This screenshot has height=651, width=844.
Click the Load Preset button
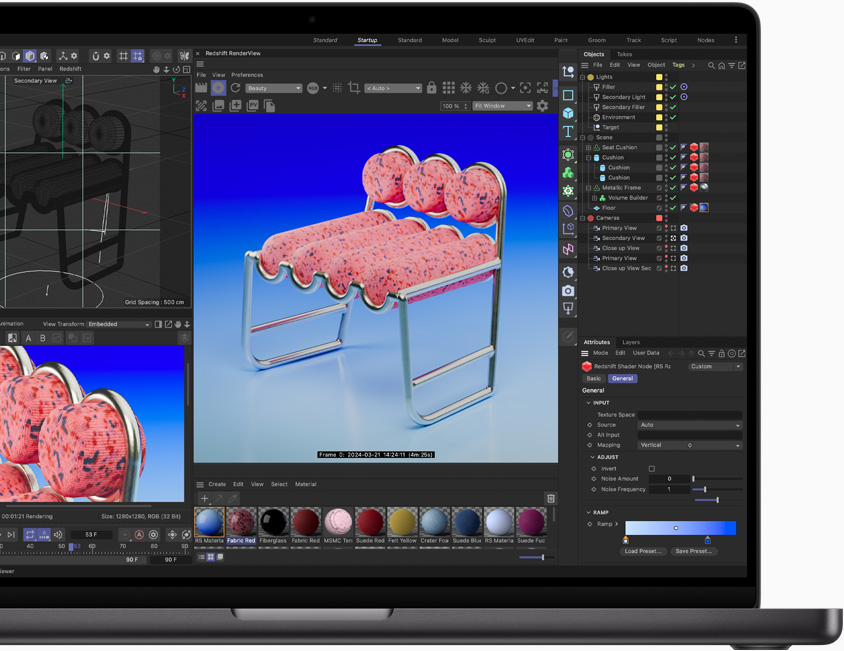pyautogui.click(x=643, y=551)
